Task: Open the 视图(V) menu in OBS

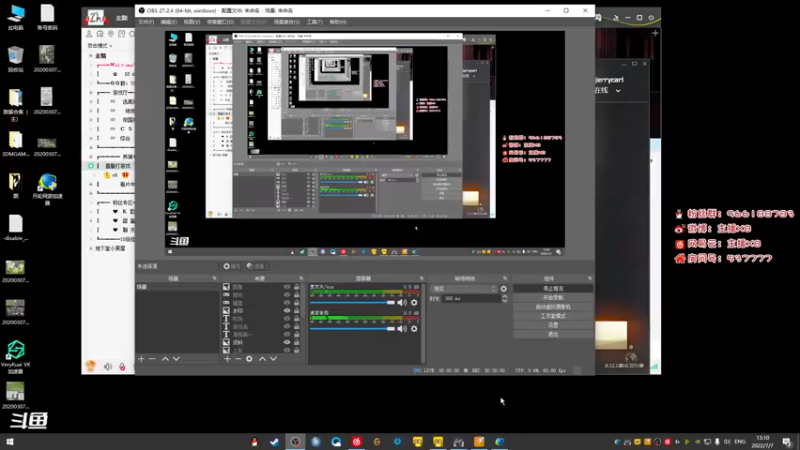Action: coord(192,22)
